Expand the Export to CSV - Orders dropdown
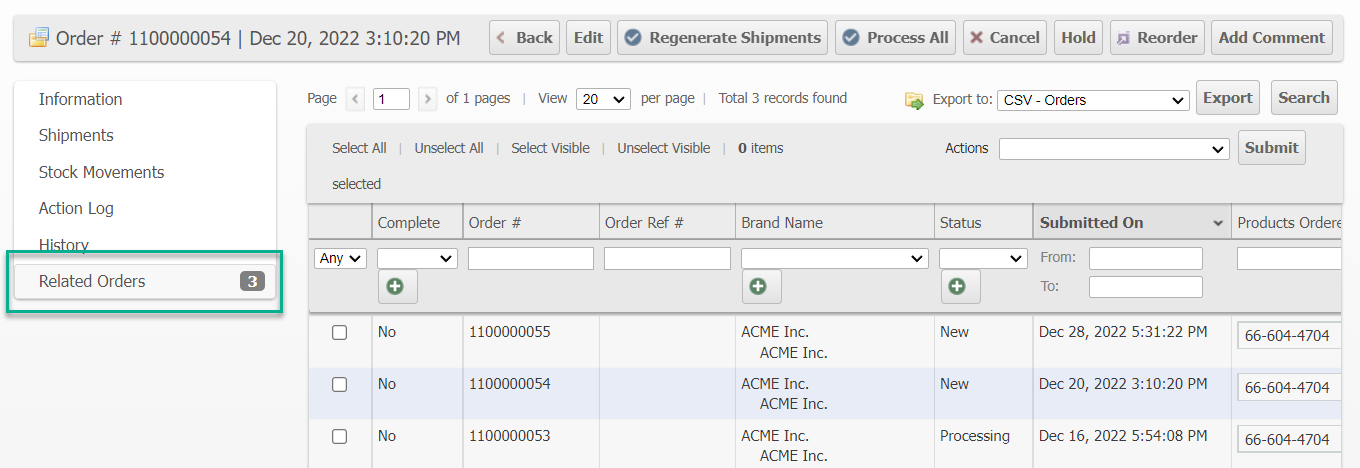Viewport: 1360px width, 468px height. [x=1093, y=100]
